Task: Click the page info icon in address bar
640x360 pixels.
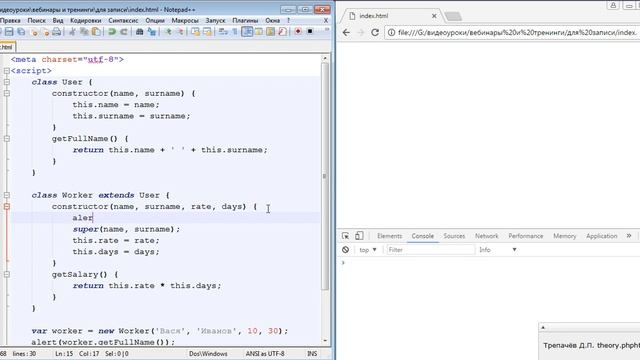Action: click(x=391, y=32)
